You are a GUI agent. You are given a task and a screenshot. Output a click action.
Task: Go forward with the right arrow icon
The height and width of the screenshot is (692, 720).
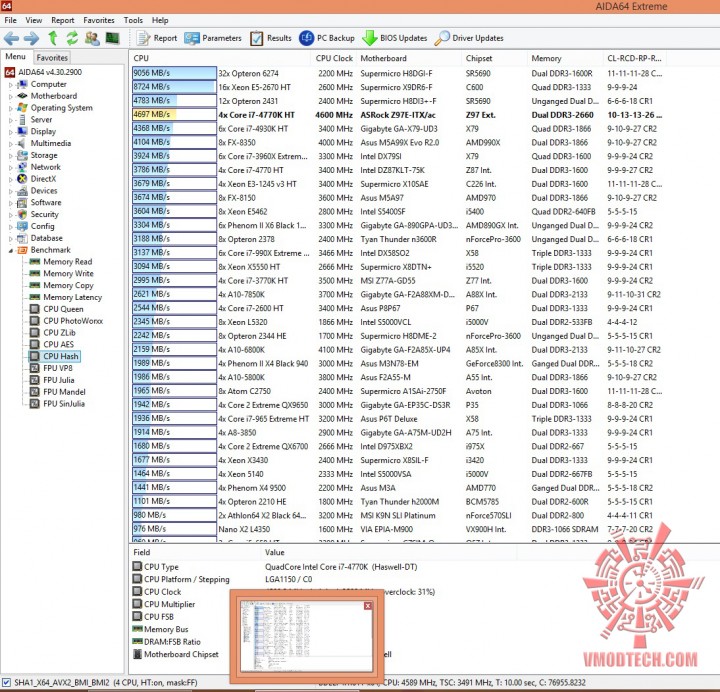[31, 38]
